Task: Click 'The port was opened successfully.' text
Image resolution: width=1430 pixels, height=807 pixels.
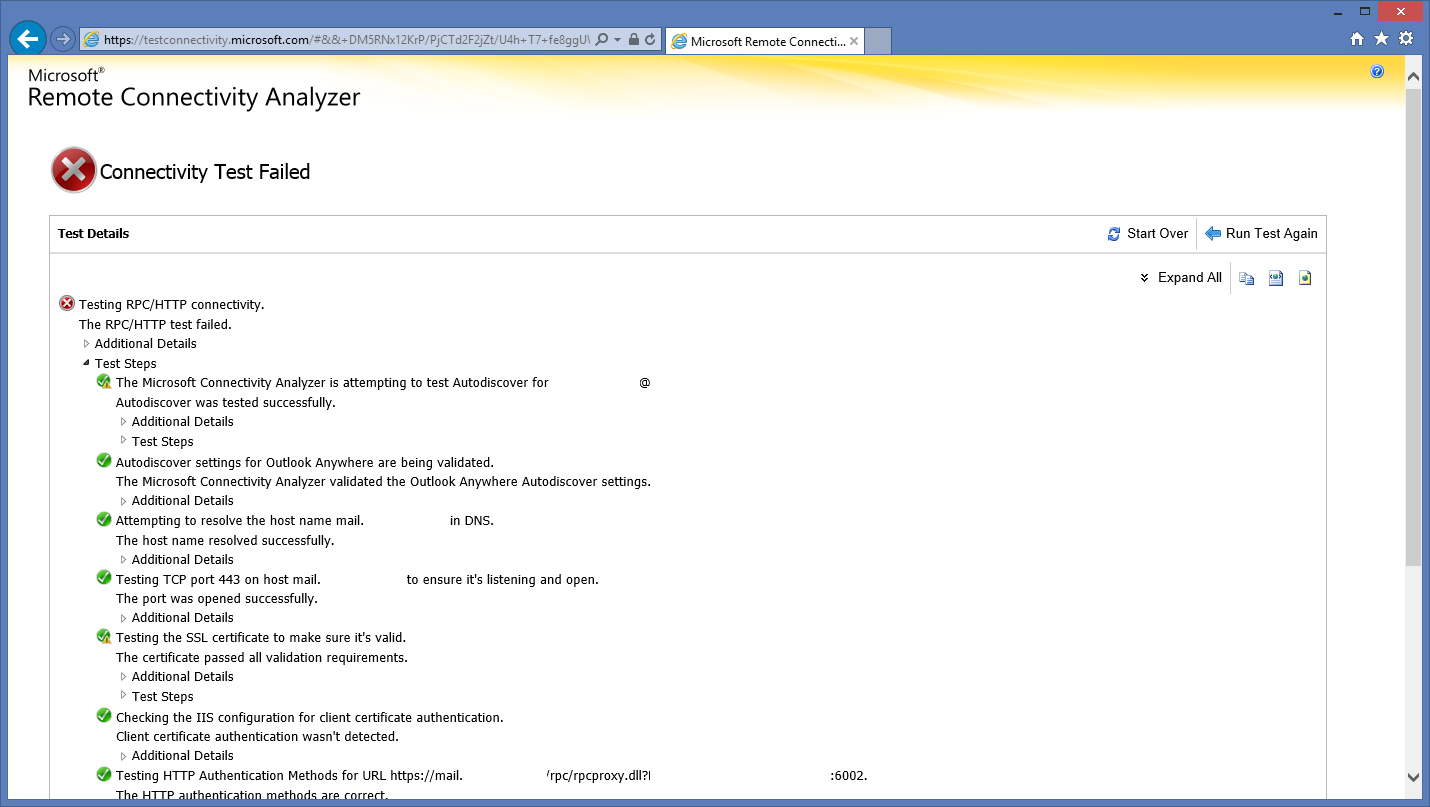Action: tap(217, 599)
